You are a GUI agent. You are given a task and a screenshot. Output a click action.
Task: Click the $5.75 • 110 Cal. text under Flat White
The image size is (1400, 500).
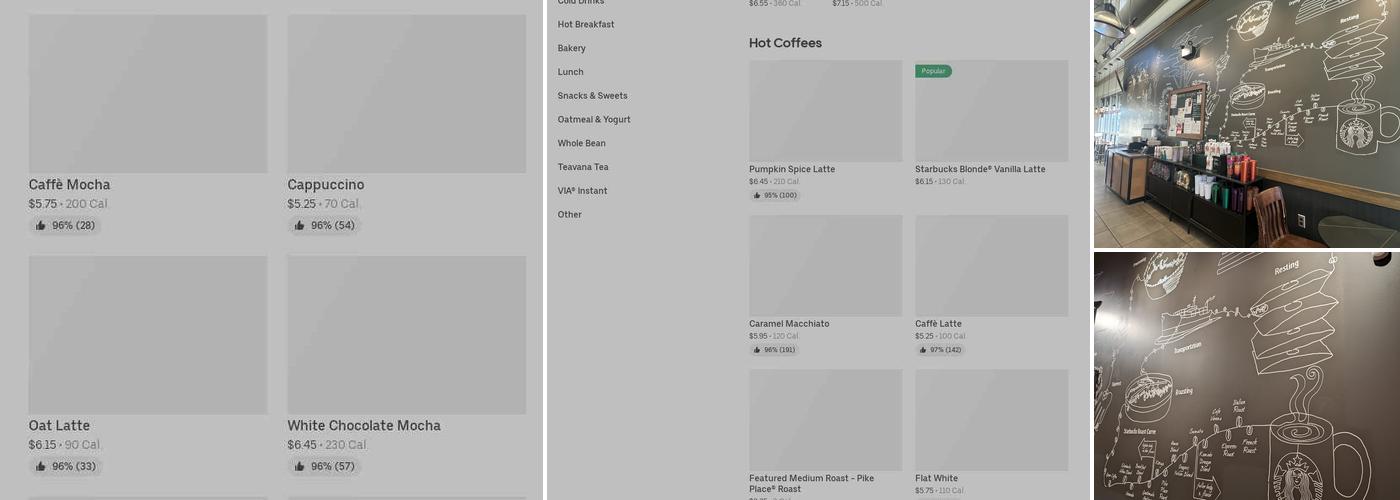[941, 491]
